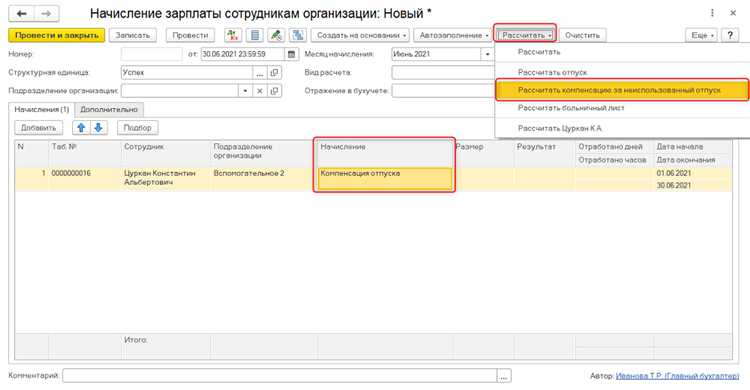750x390 pixels.
Task: Open the comment editor ellipsis button
Action: 504,376
